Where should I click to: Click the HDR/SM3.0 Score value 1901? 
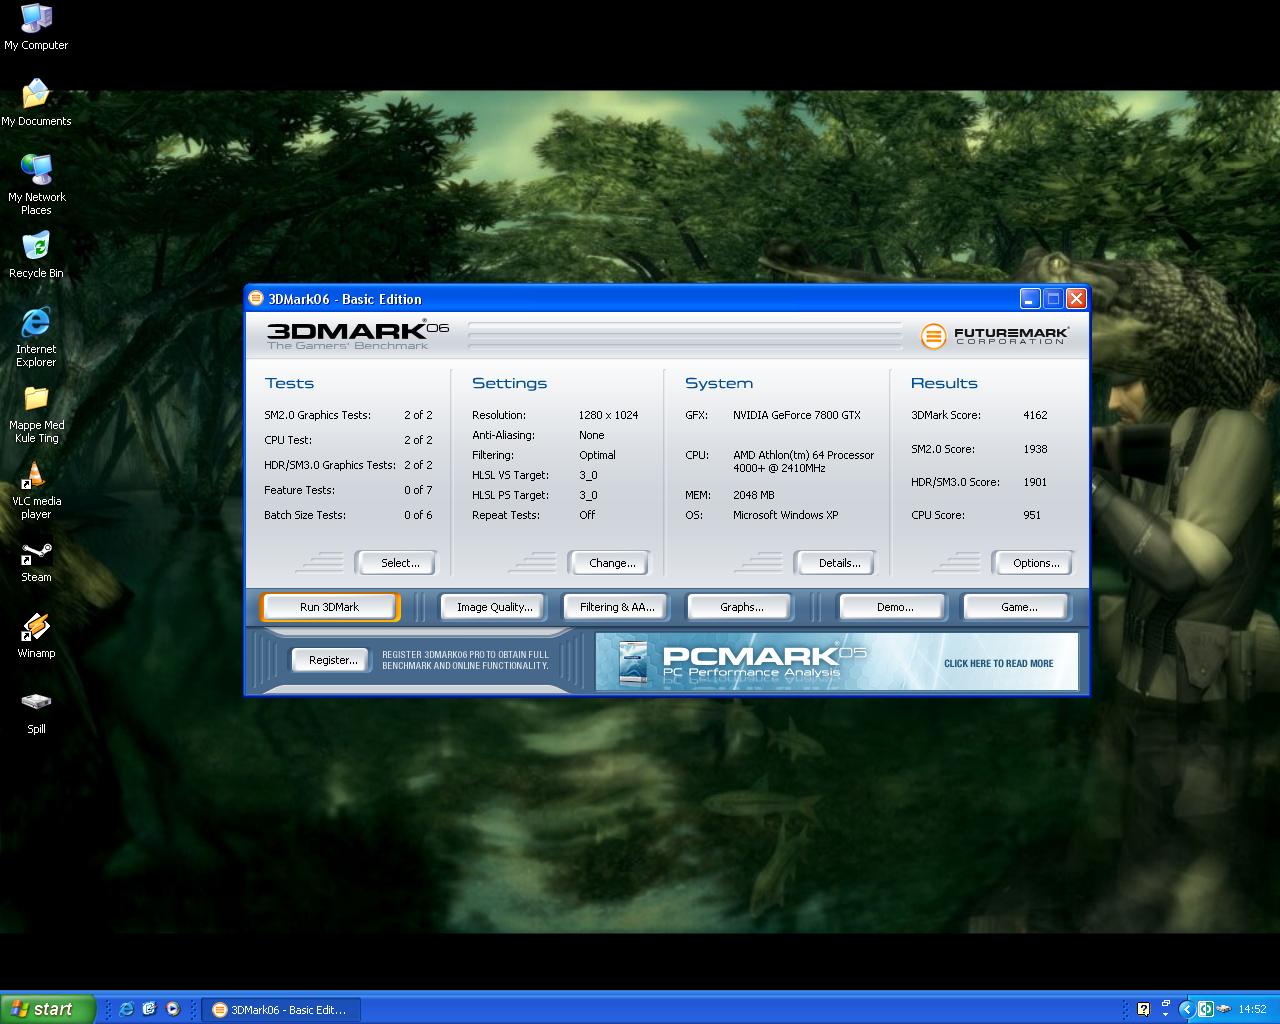coord(1035,482)
